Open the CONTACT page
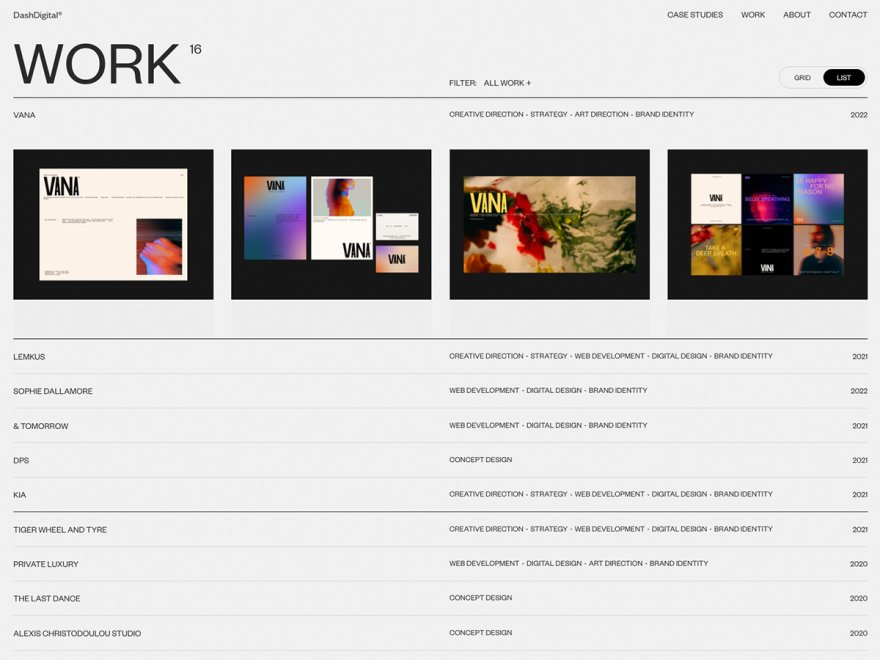Viewport: 880px width, 660px height. click(847, 14)
